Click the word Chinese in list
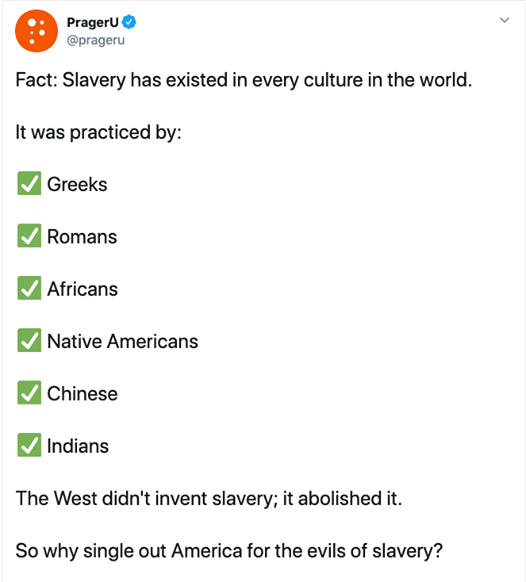Screen dimensions: 526x582 [82, 394]
